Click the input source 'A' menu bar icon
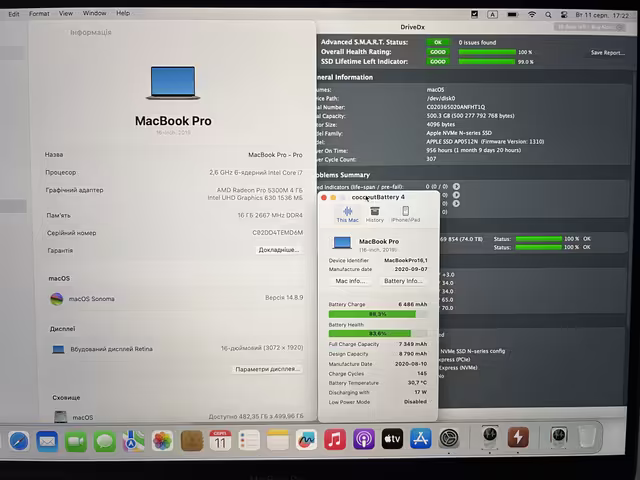This screenshot has width=640, height=480. click(x=492, y=15)
